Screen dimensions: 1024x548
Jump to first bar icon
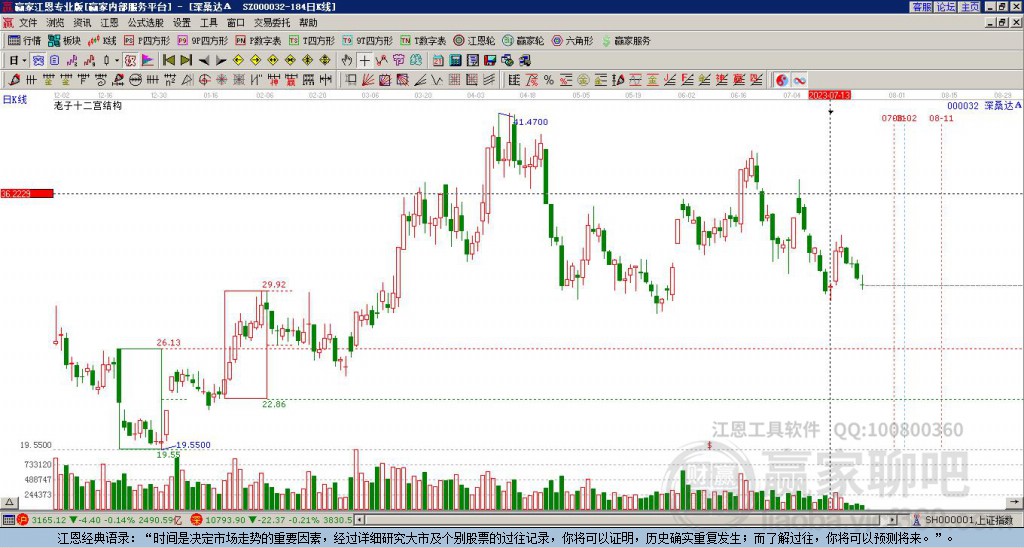click(168, 61)
